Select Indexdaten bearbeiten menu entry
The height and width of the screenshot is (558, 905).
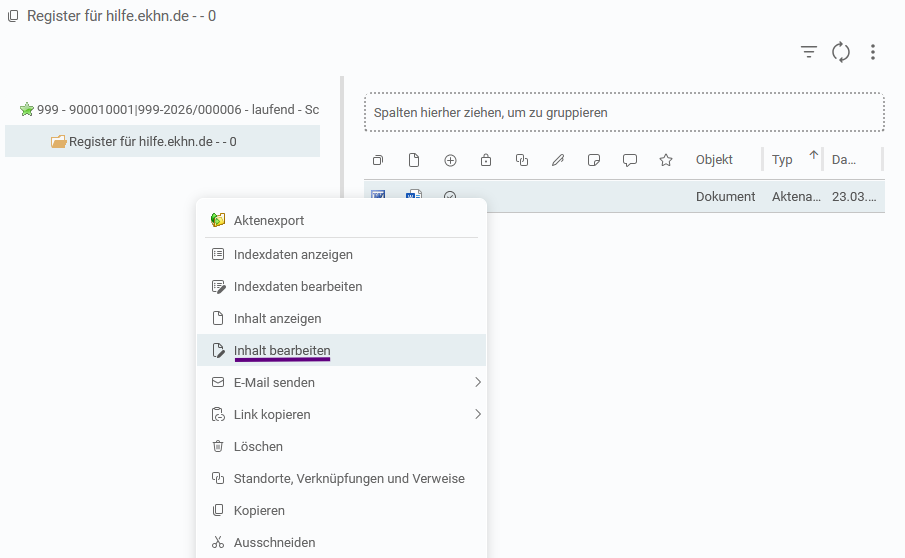[x=342, y=286]
